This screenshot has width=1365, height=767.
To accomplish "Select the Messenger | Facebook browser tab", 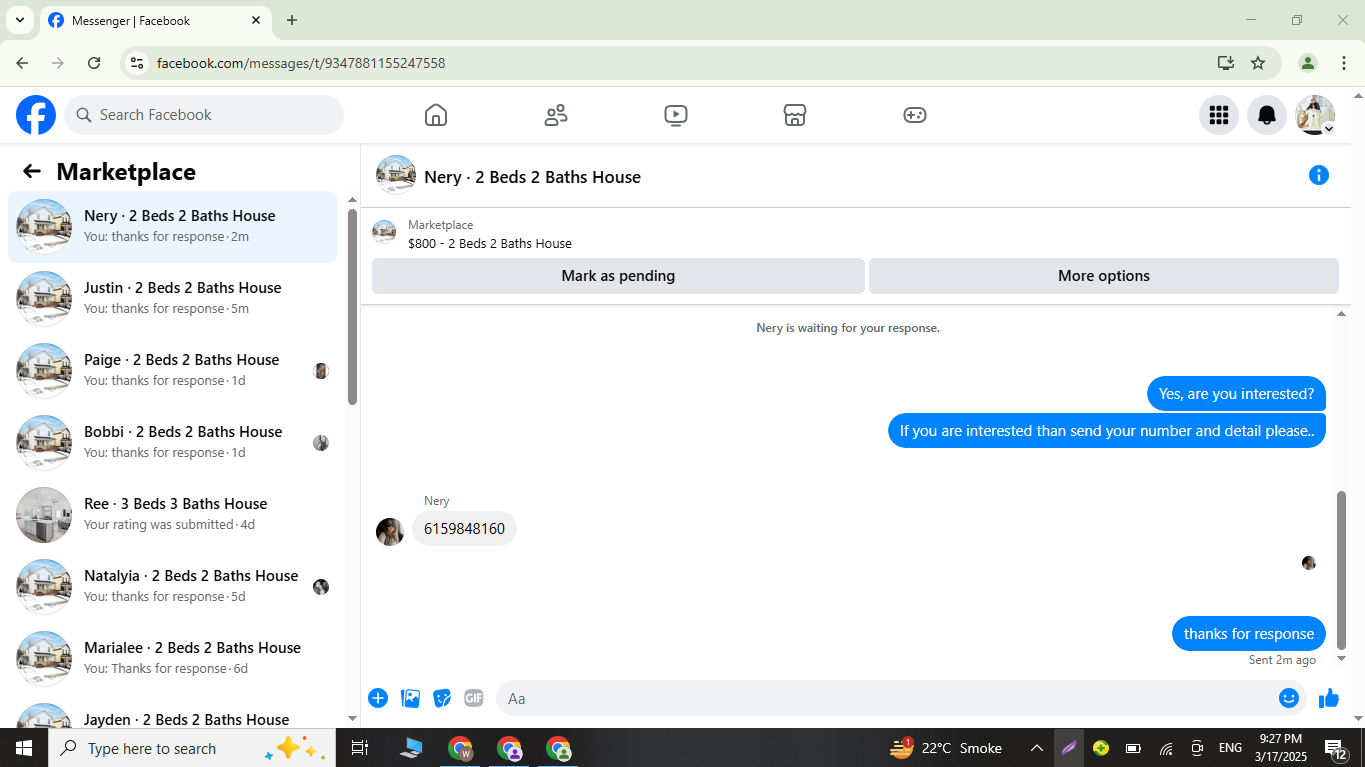I will (155, 20).
